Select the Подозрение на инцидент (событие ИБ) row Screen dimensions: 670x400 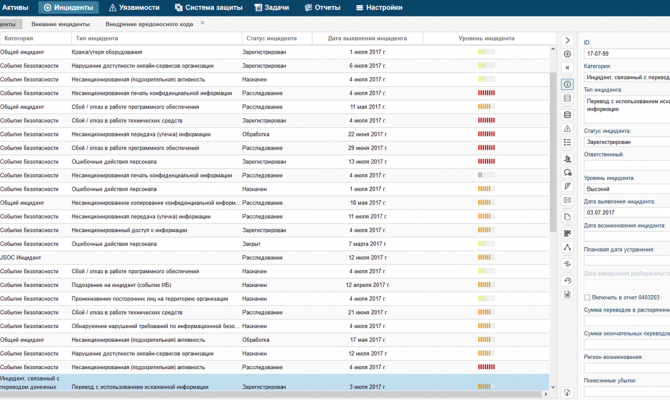[275, 285]
